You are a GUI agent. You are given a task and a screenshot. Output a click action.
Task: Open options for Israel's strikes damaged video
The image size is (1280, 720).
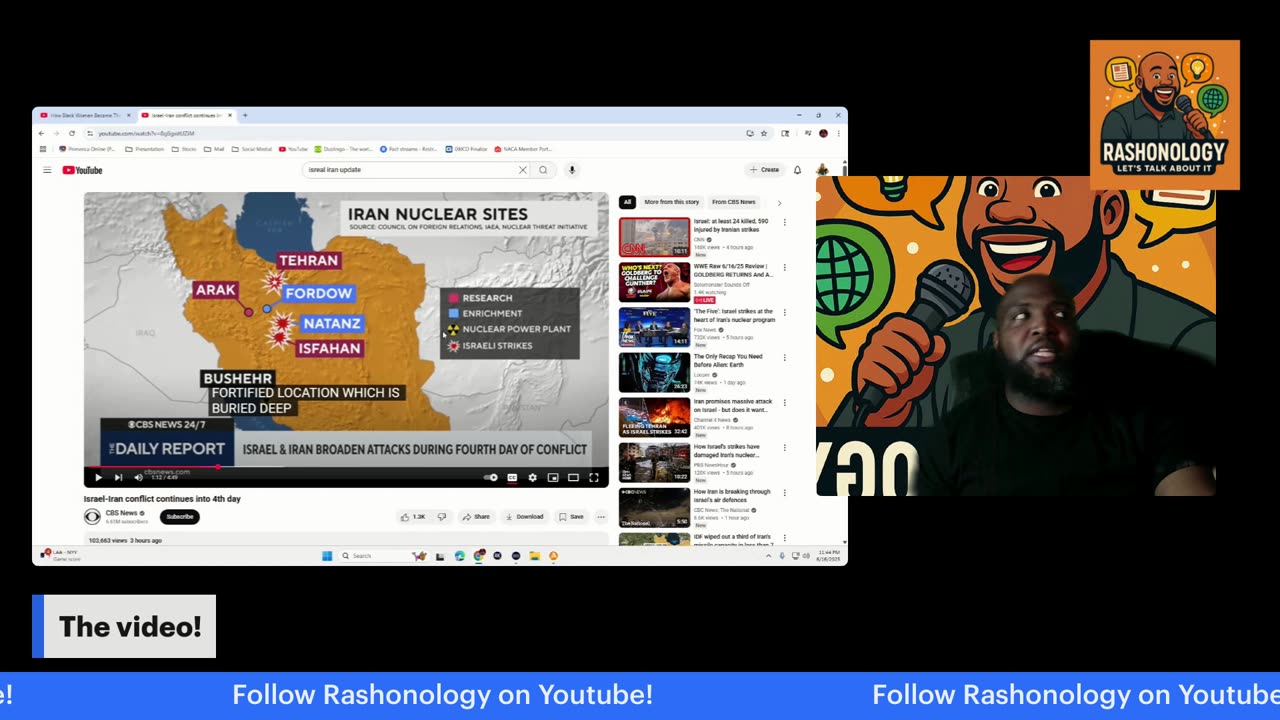point(784,447)
